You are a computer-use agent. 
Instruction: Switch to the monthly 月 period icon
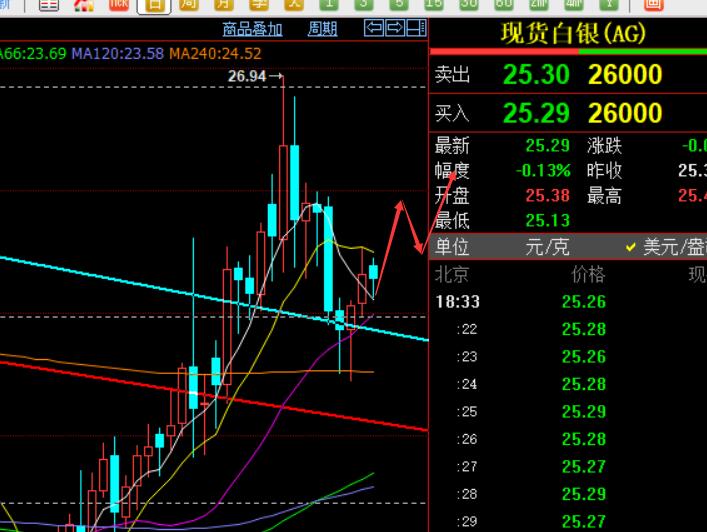[224, 5]
